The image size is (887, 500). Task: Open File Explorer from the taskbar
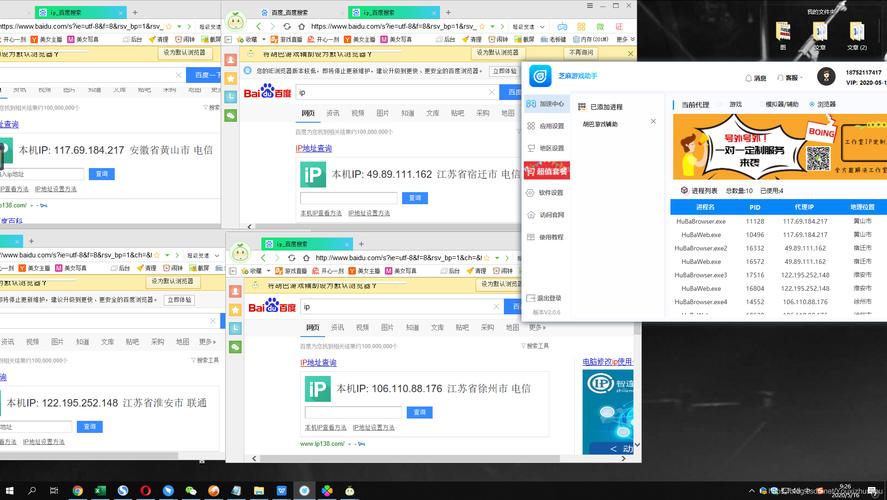coord(259,490)
